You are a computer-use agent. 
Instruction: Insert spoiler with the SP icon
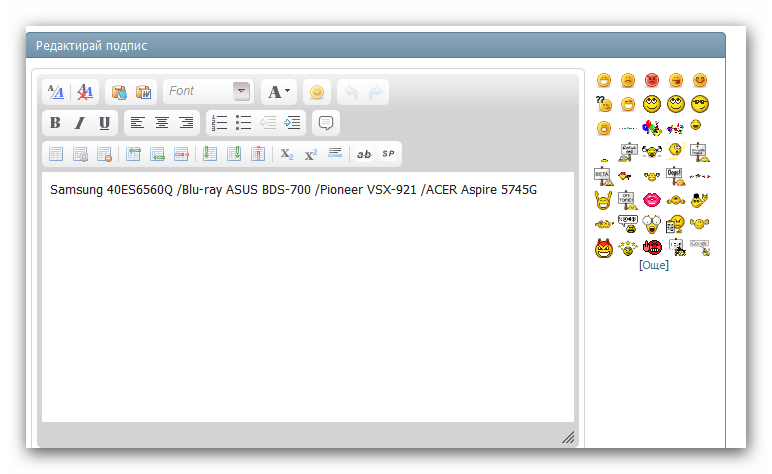pyautogui.click(x=388, y=154)
